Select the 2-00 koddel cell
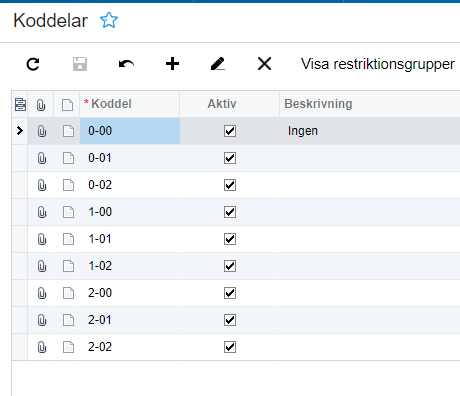This screenshot has height=396, width=460. 130,293
